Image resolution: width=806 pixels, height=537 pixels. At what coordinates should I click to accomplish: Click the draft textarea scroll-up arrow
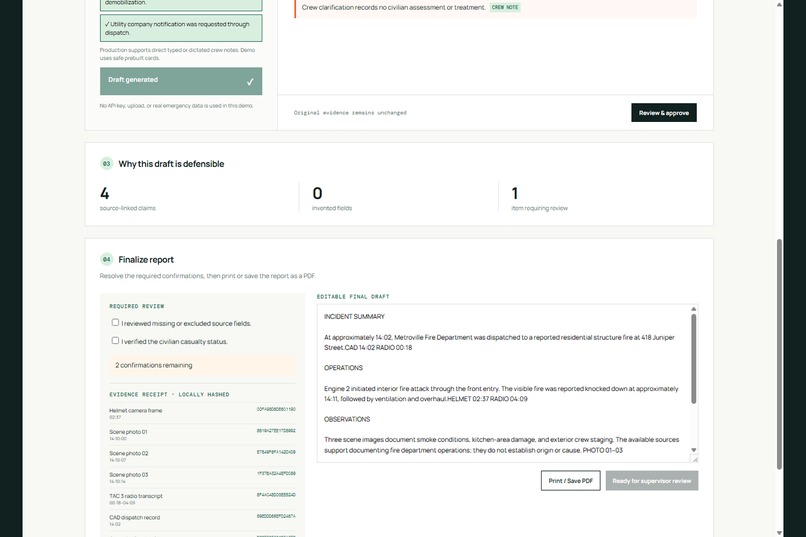[693, 309]
